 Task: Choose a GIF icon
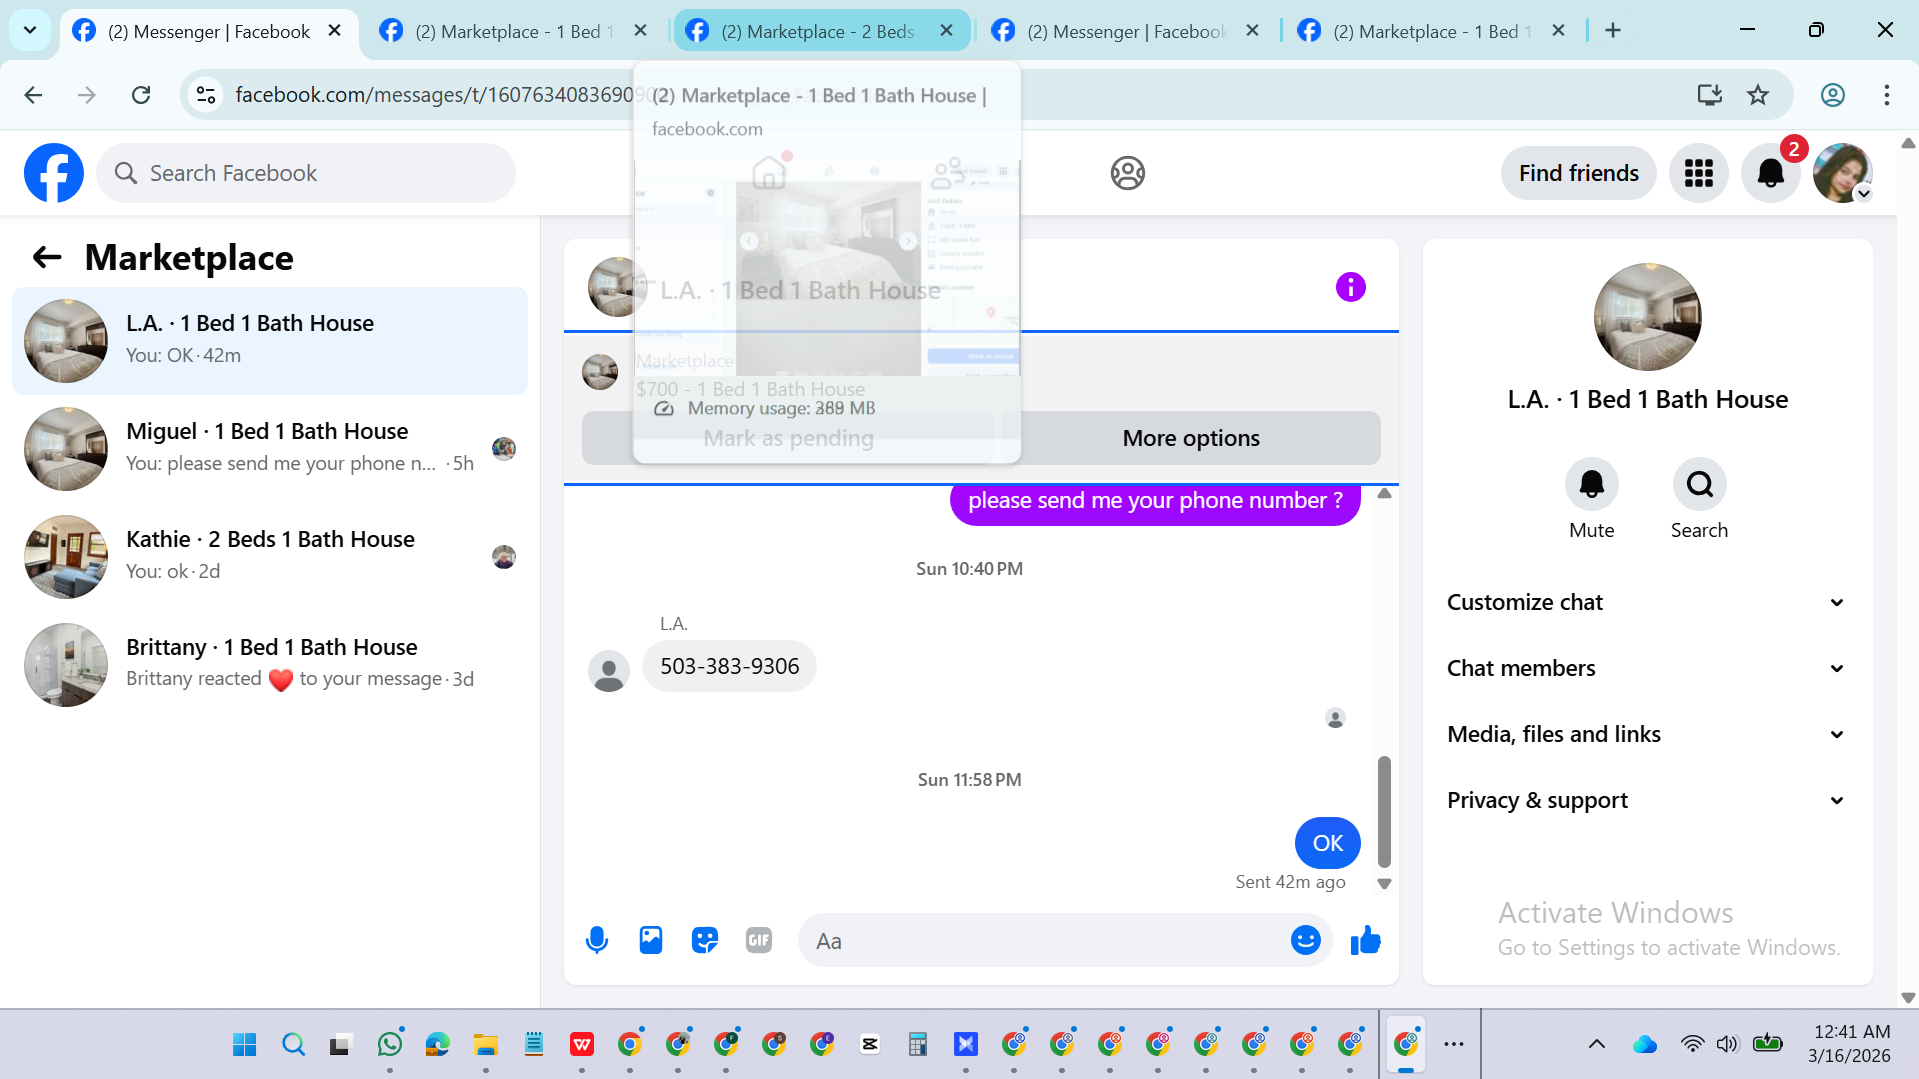(759, 940)
